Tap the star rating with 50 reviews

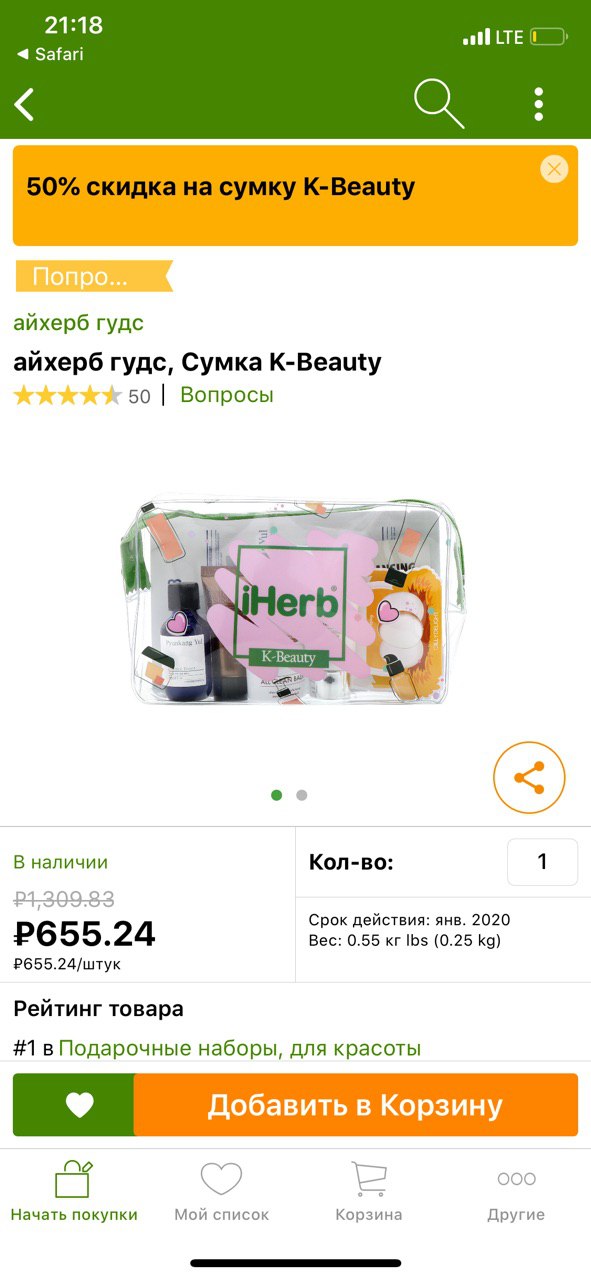coord(82,396)
